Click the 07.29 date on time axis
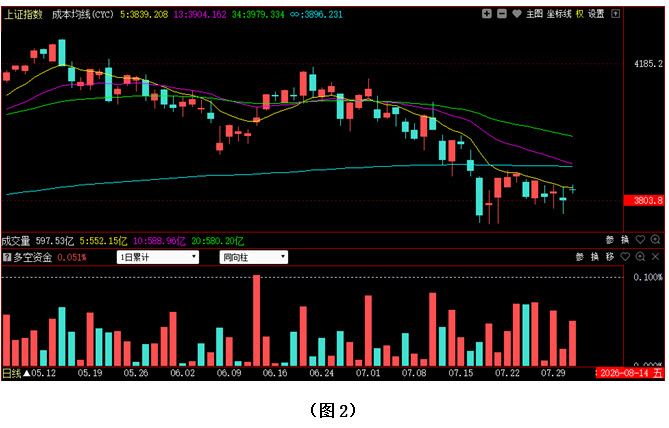This screenshot has height=428, width=669. click(553, 373)
